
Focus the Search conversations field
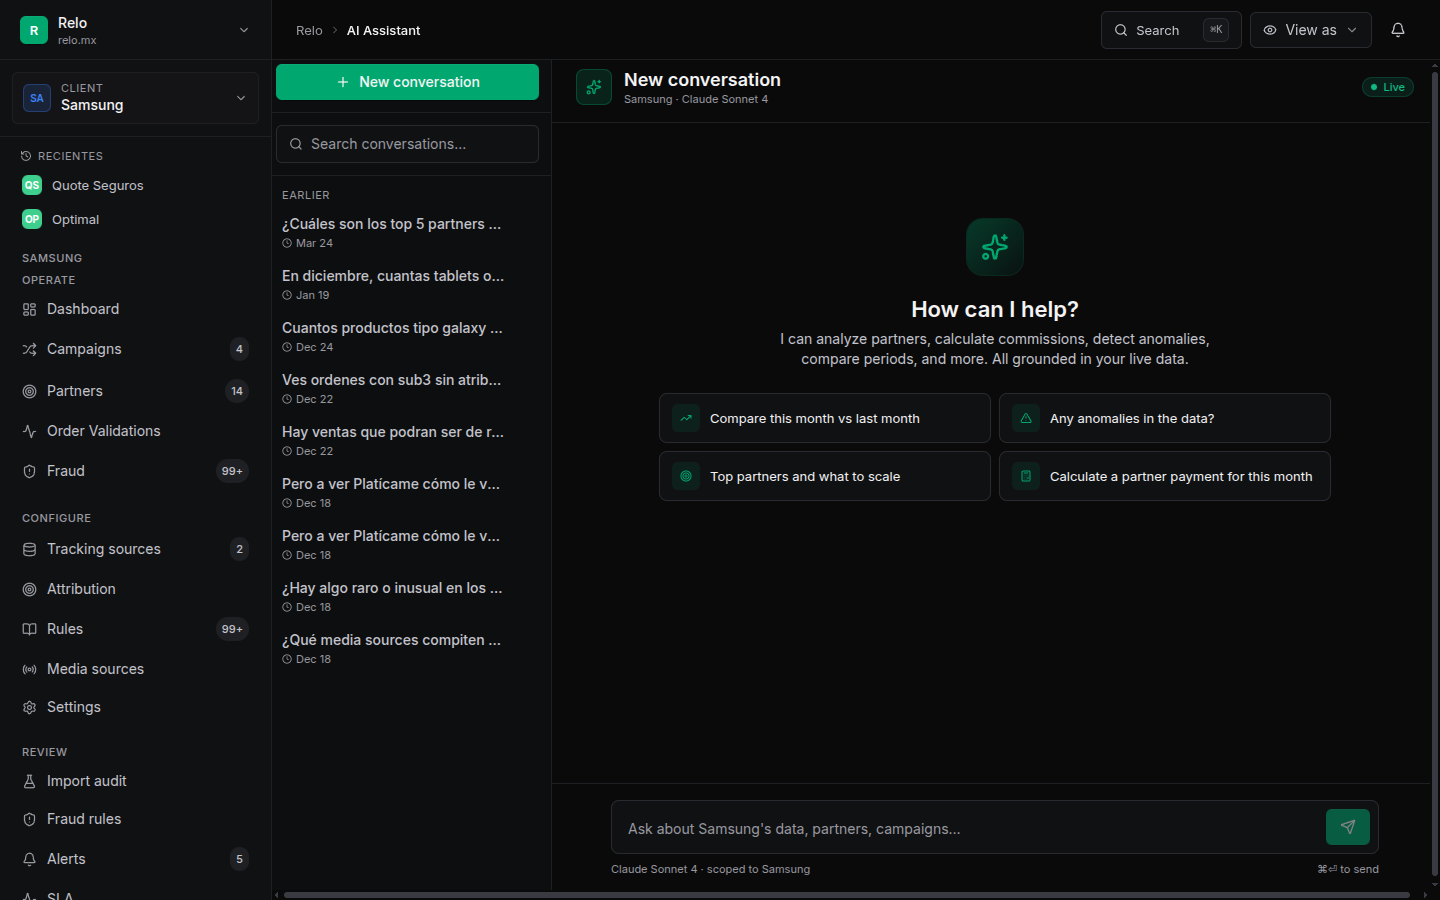click(x=407, y=144)
